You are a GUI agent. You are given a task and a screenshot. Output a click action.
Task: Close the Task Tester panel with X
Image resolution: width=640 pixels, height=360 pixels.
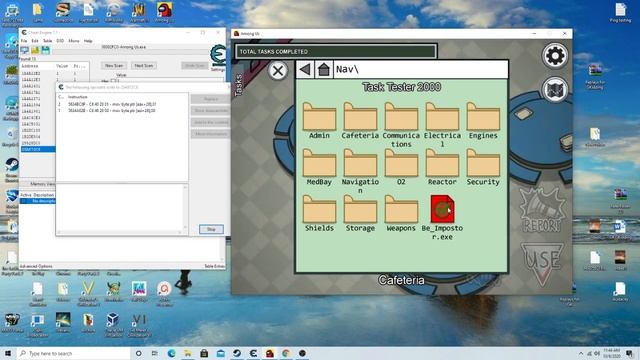[278, 71]
